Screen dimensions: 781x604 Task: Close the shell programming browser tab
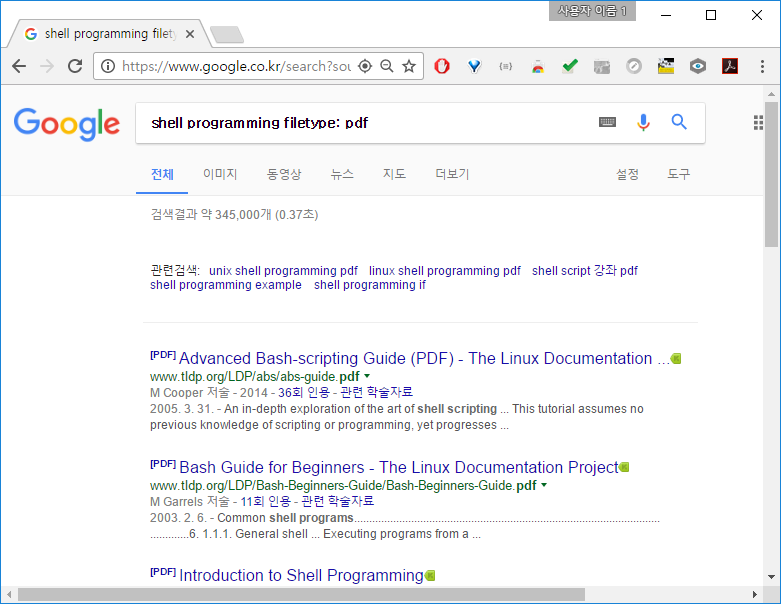tap(190, 34)
